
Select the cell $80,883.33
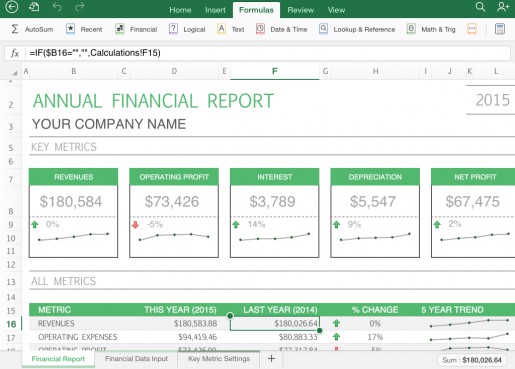coord(298,337)
